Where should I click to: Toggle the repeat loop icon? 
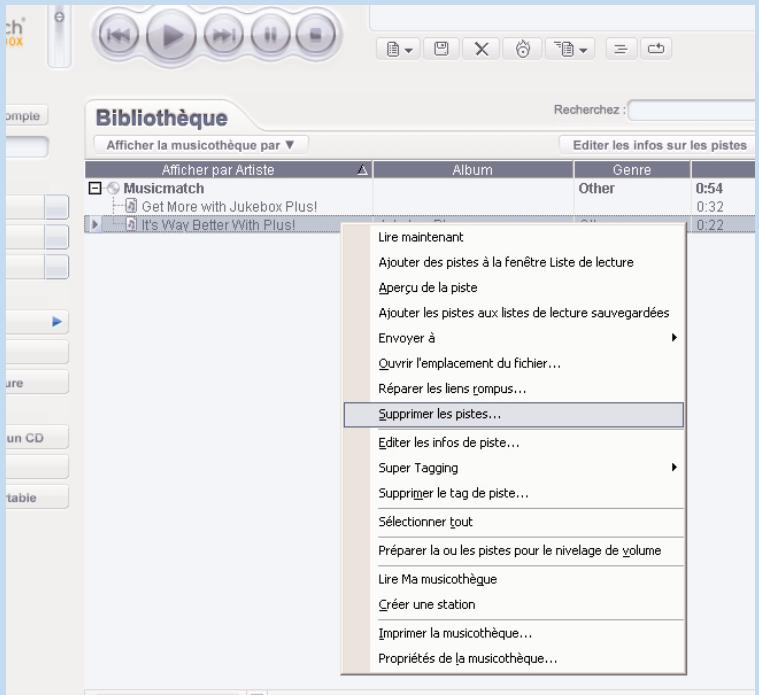pos(656,49)
